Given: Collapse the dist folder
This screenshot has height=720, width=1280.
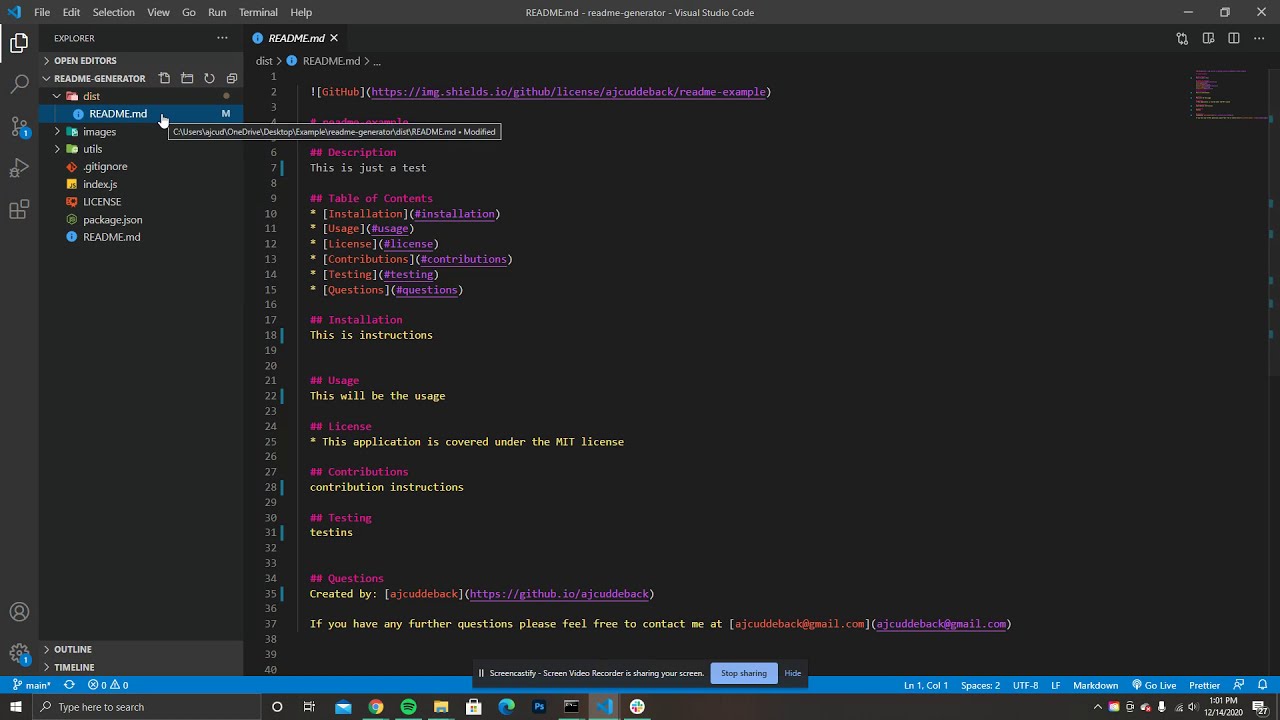Looking at the screenshot, I should pyautogui.click(x=91, y=96).
